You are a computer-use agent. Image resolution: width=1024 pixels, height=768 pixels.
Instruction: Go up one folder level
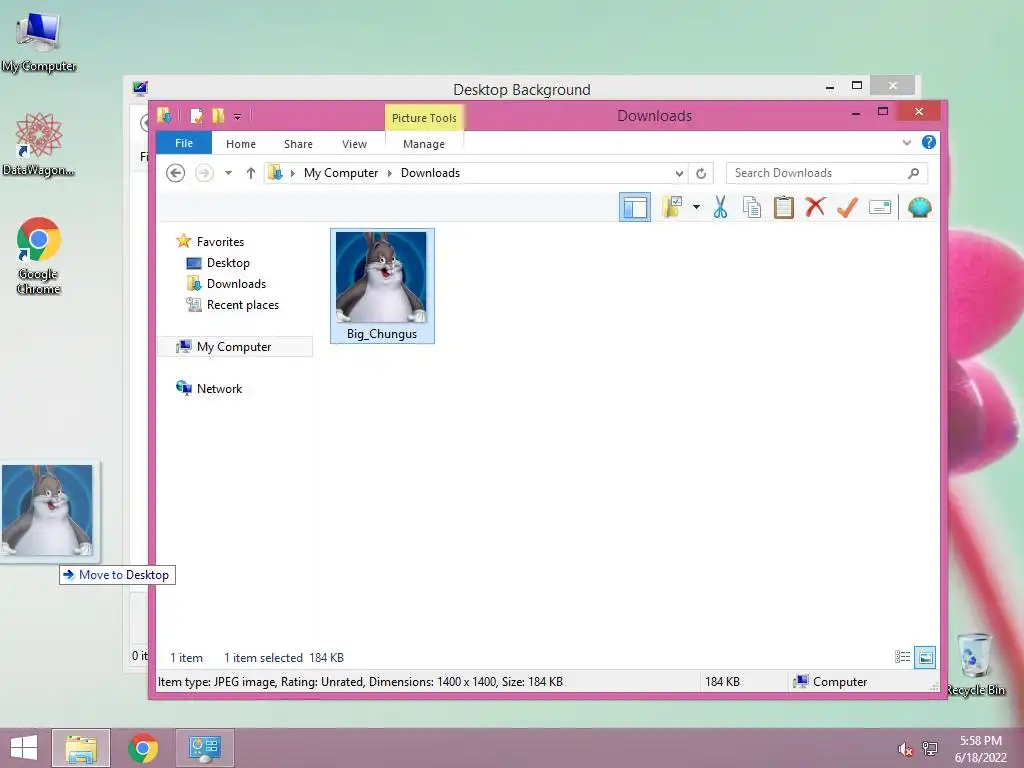click(x=251, y=173)
